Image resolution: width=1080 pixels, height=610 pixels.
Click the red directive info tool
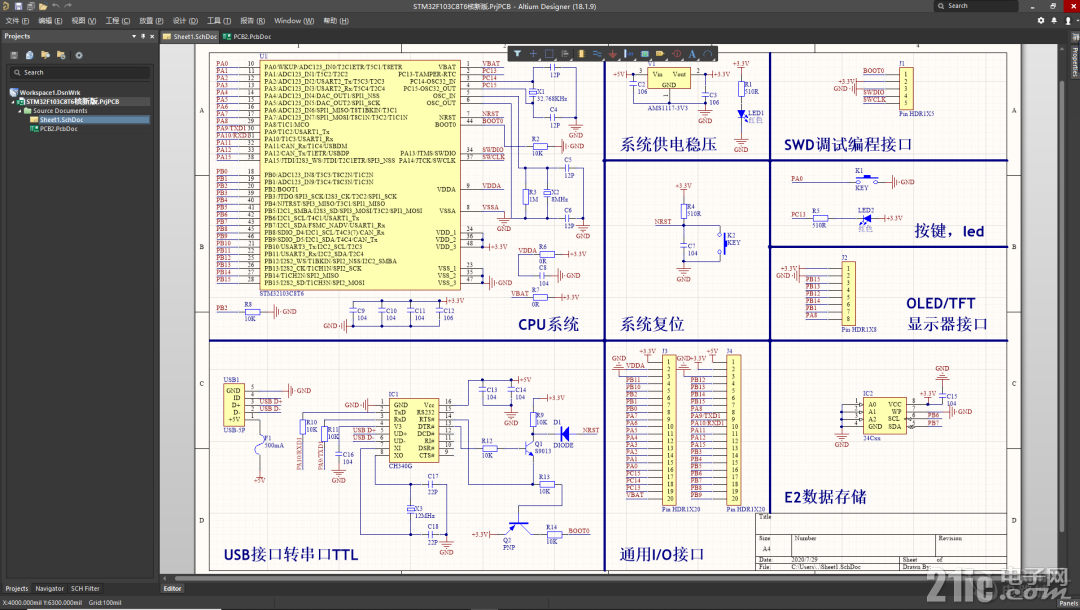click(x=676, y=54)
